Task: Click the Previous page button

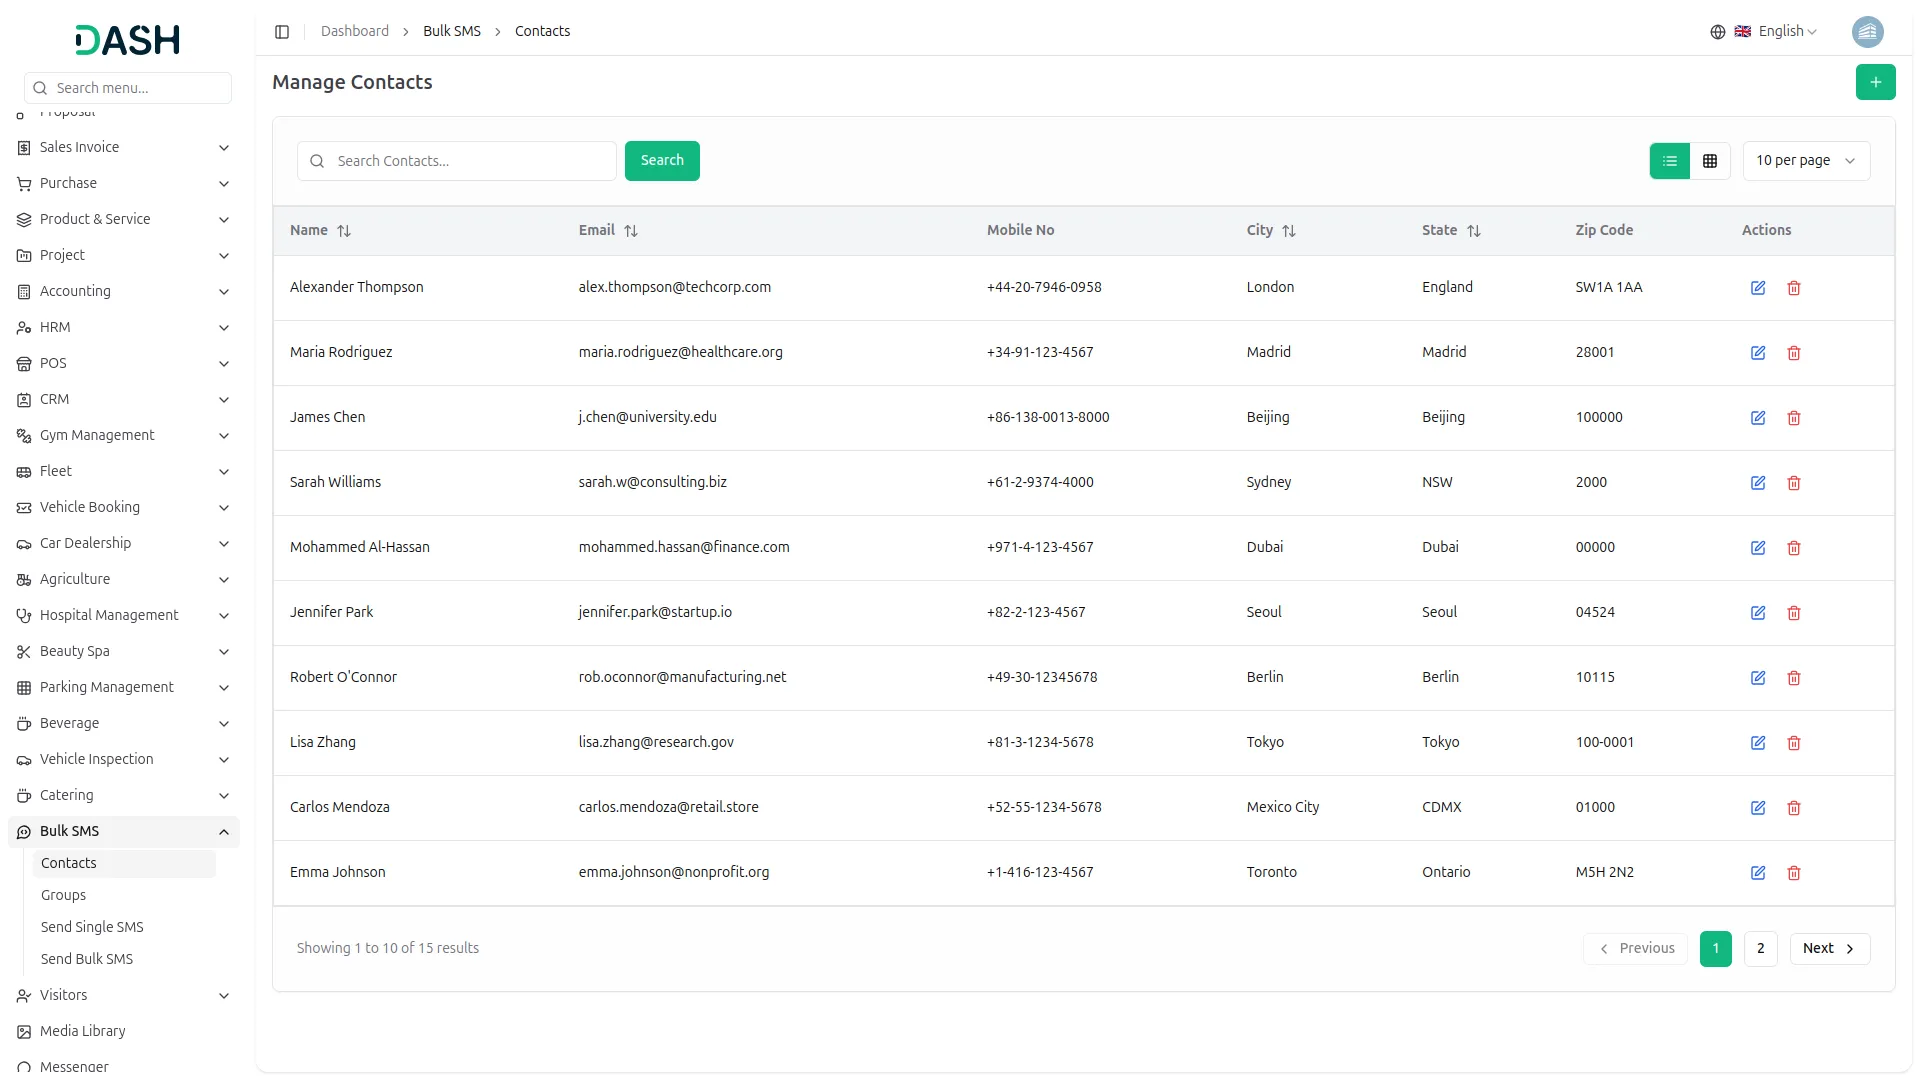Action: point(1635,949)
